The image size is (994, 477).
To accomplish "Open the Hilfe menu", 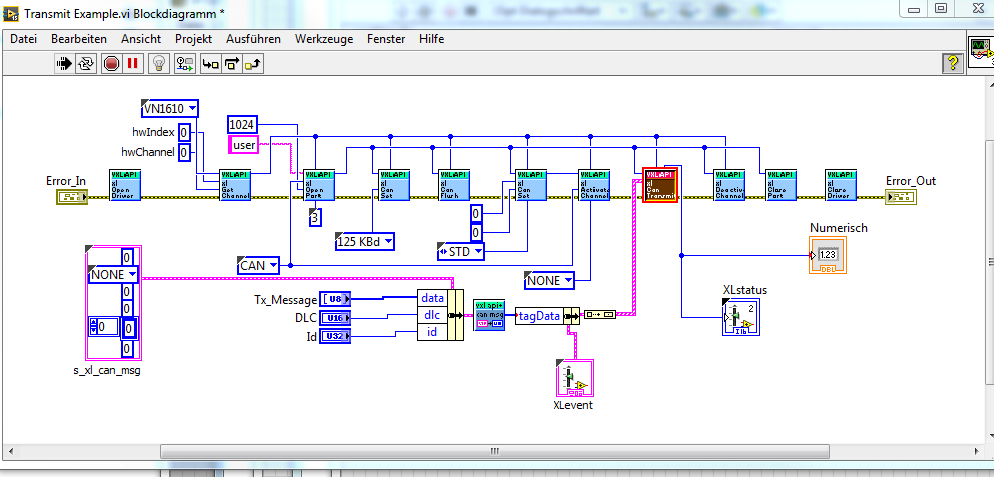I will click(x=432, y=39).
